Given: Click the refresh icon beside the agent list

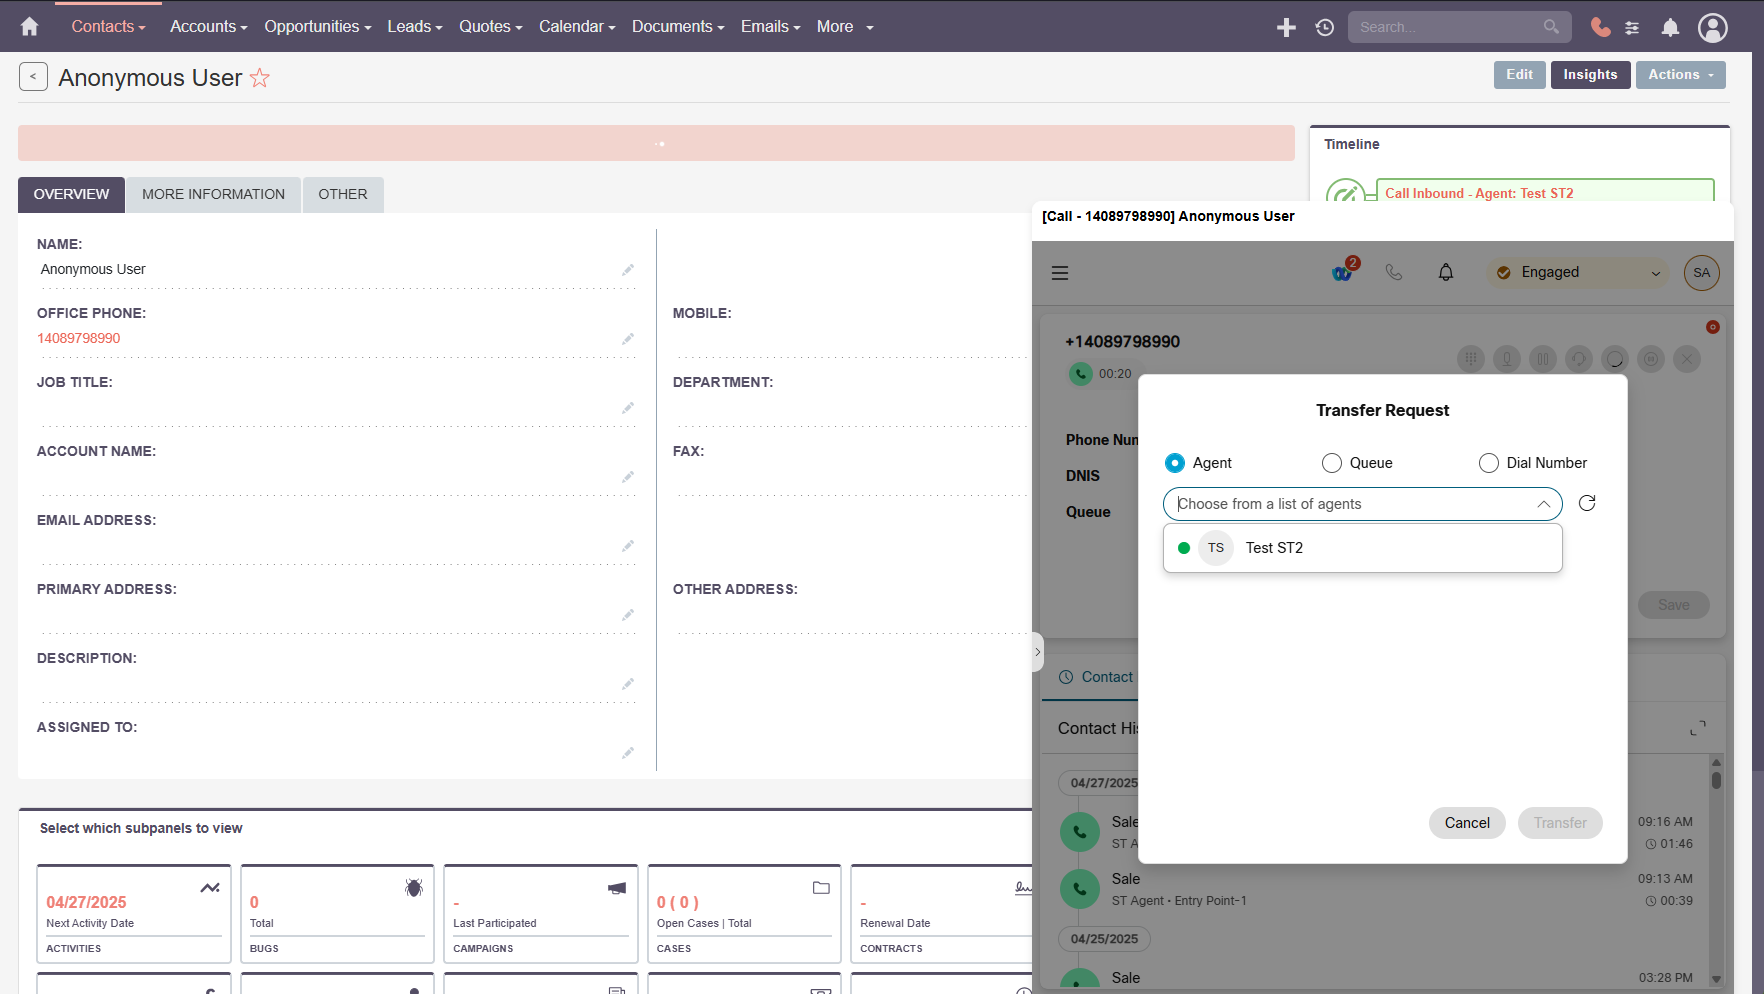Looking at the screenshot, I should point(1587,503).
